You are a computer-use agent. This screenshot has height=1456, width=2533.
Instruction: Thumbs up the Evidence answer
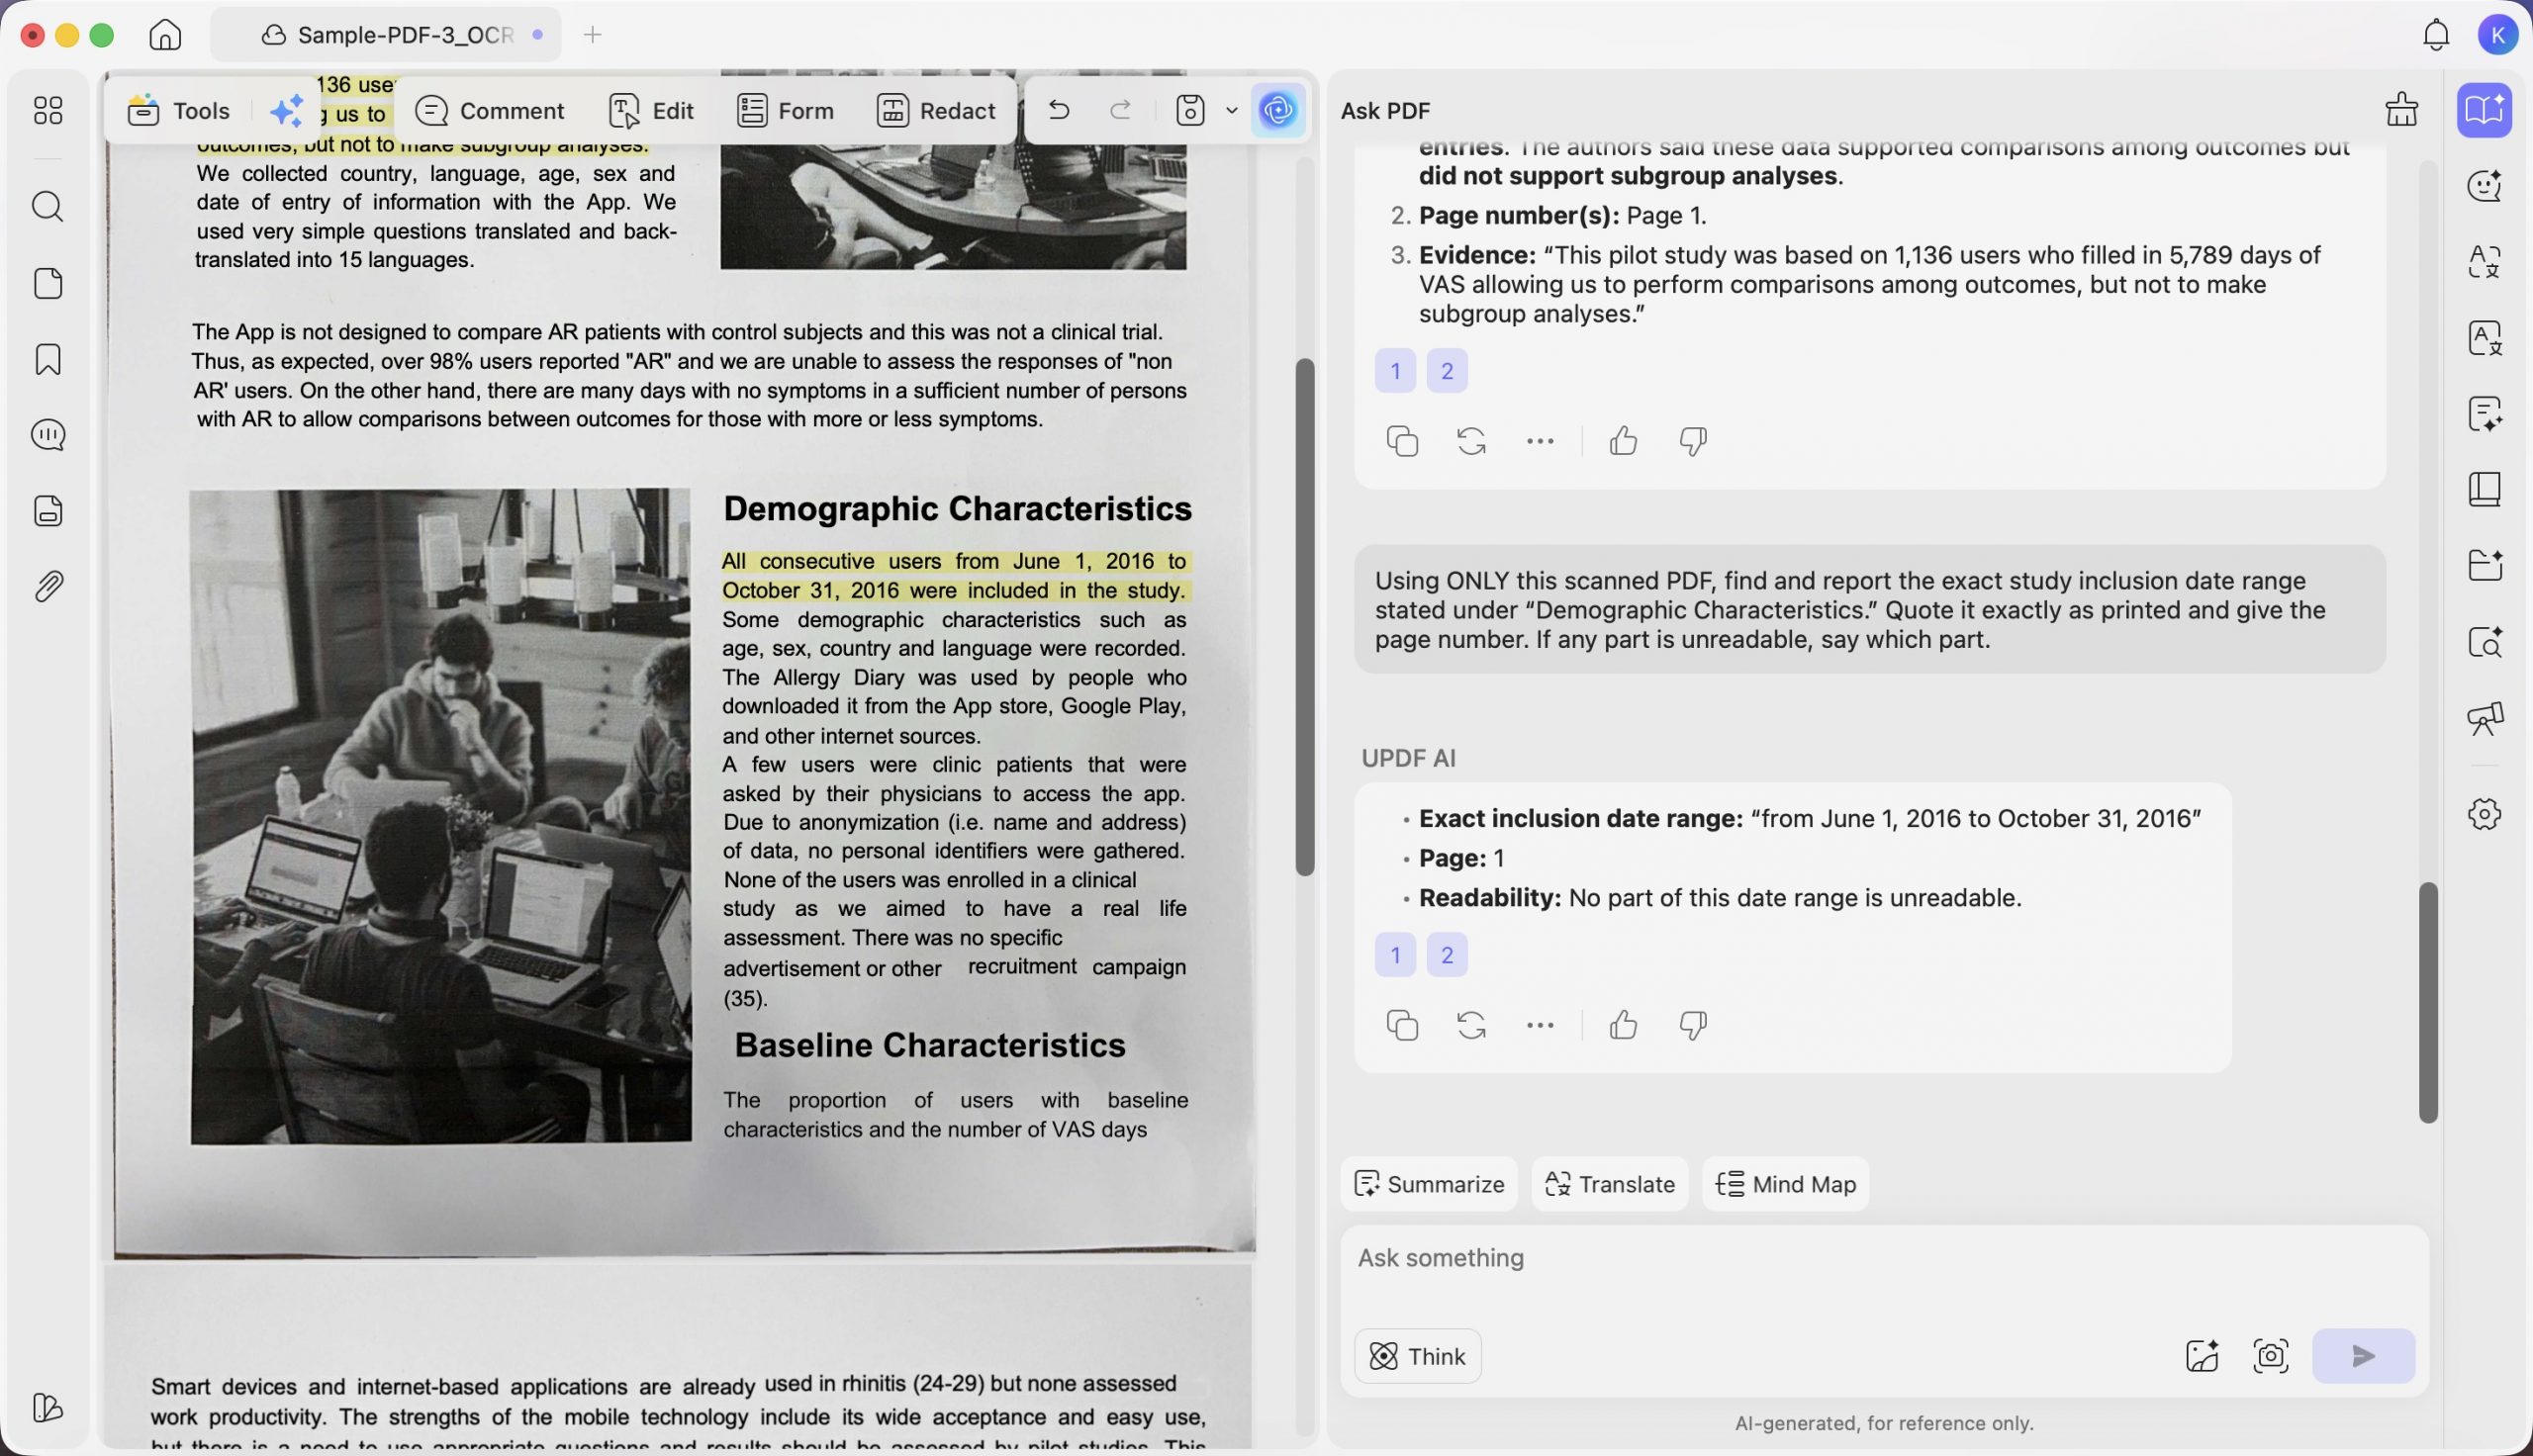(1623, 441)
